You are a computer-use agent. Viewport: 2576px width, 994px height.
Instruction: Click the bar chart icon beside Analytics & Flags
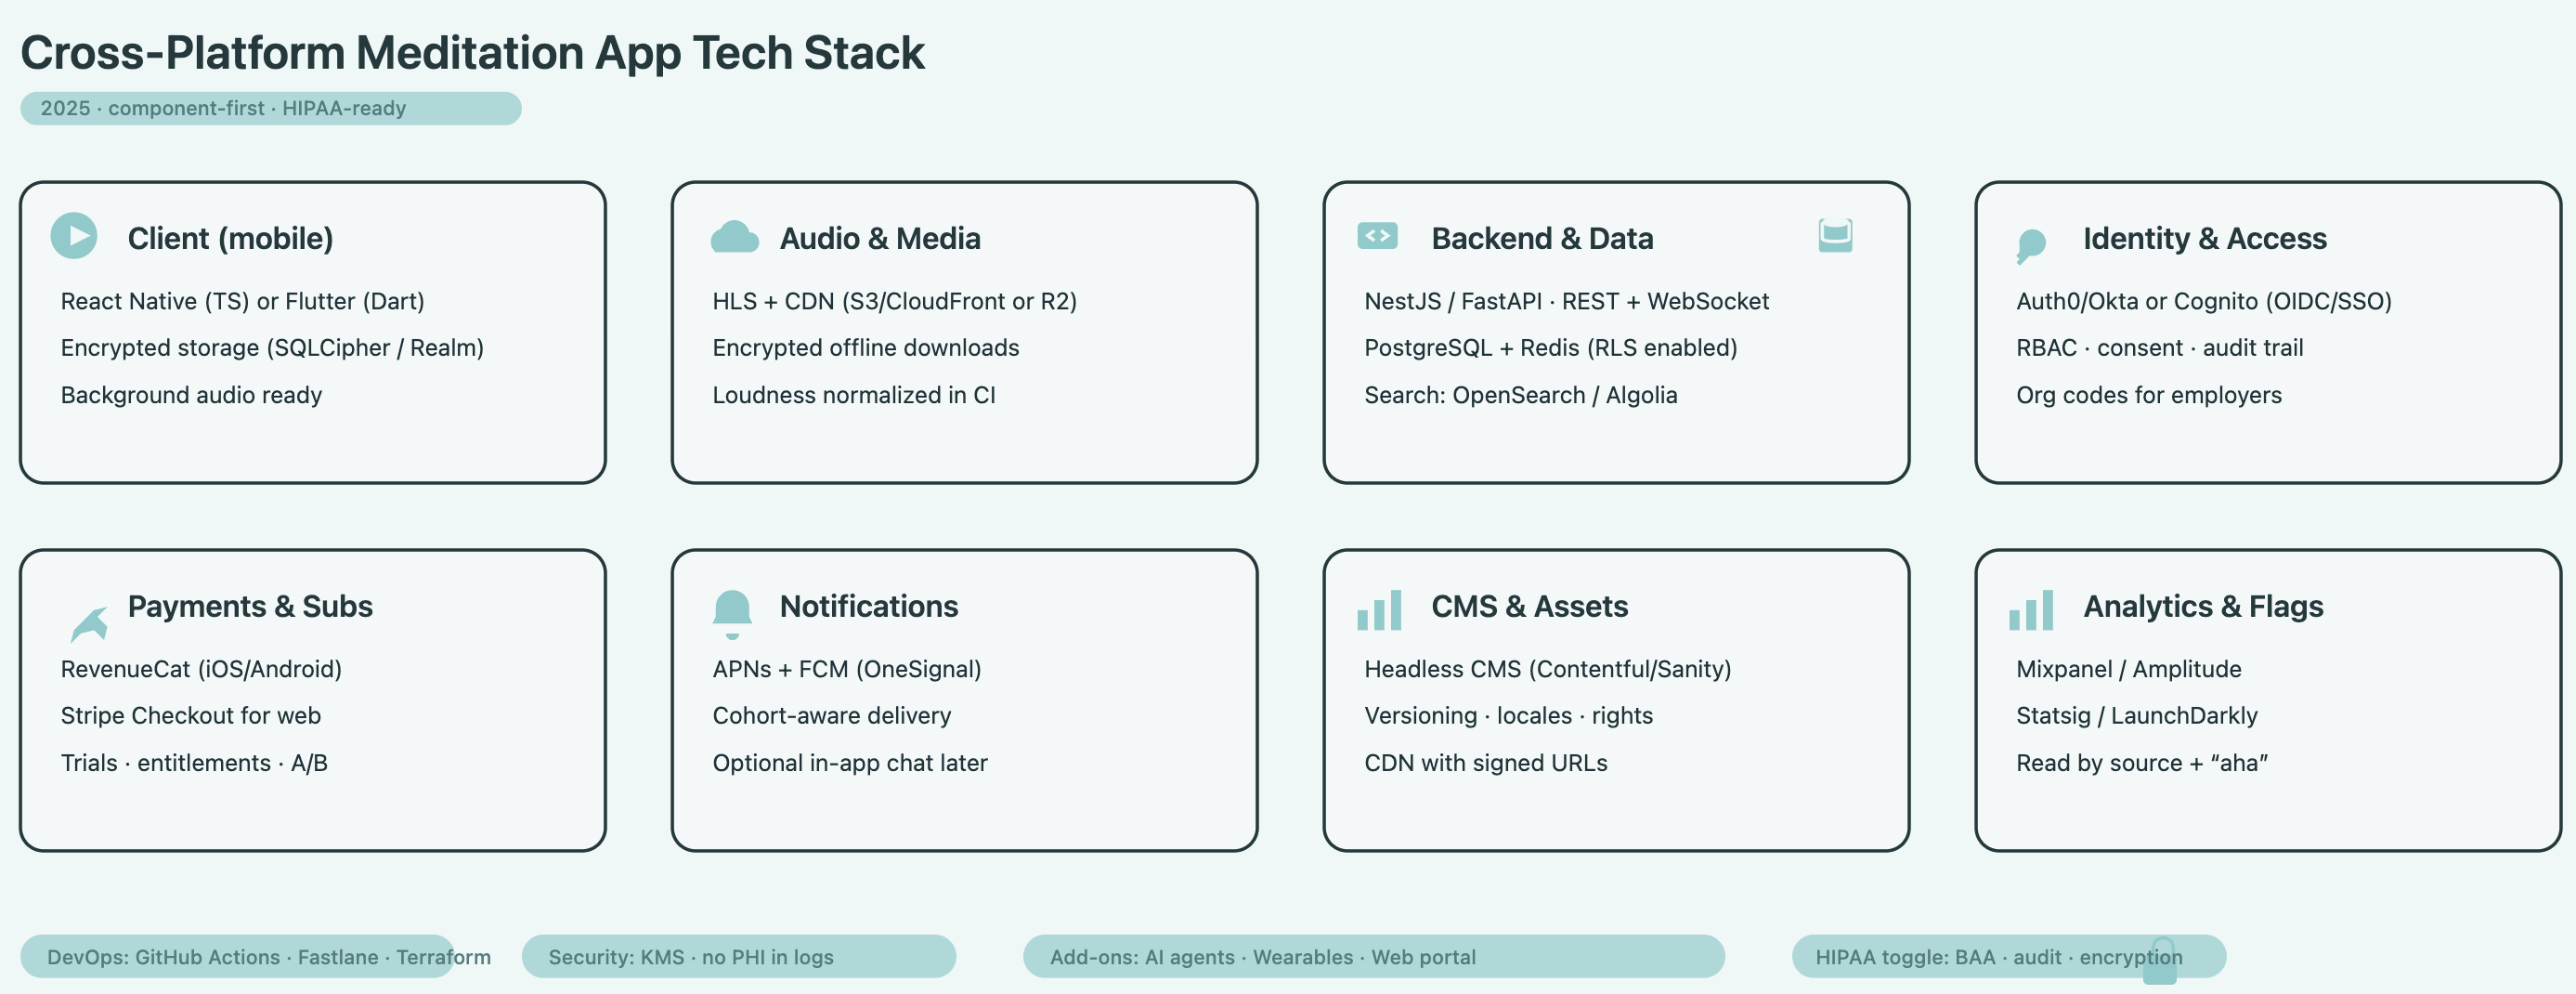pyautogui.click(x=2031, y=609)
